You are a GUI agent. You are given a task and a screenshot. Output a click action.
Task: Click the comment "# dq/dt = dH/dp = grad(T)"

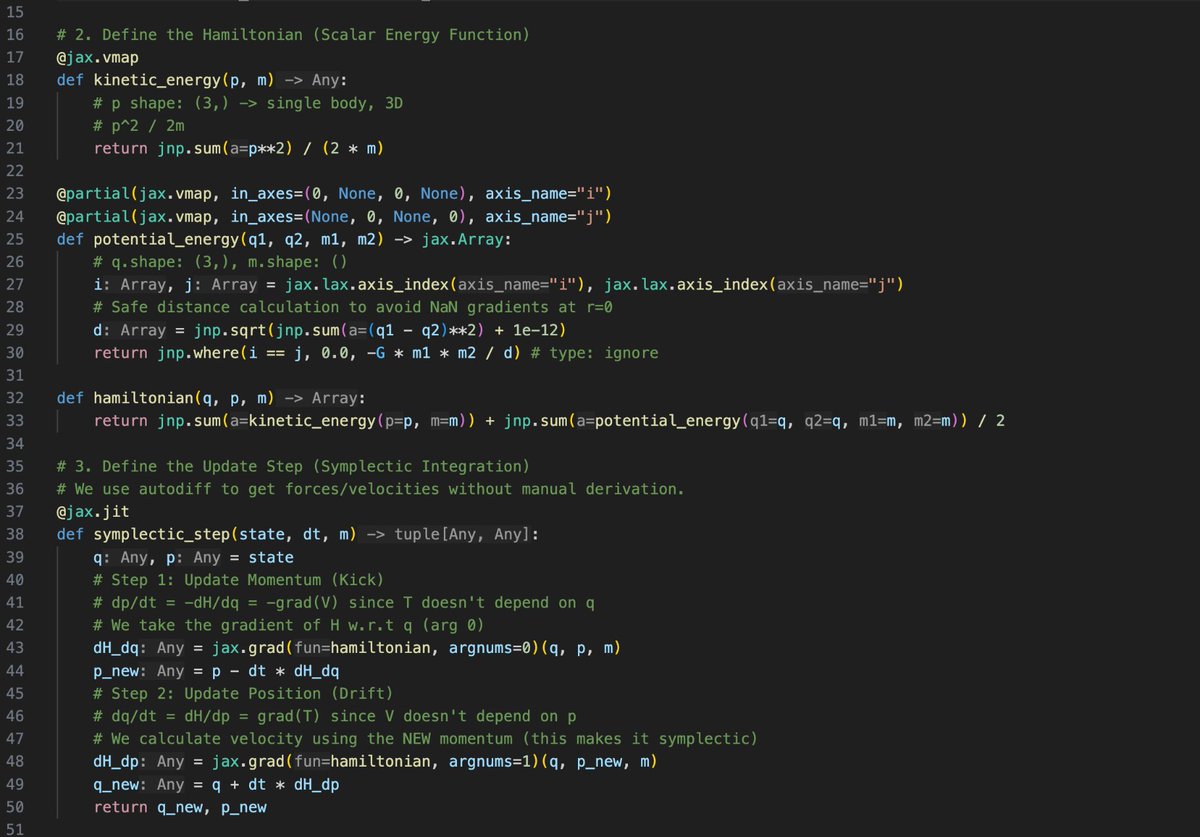point(336,717)
